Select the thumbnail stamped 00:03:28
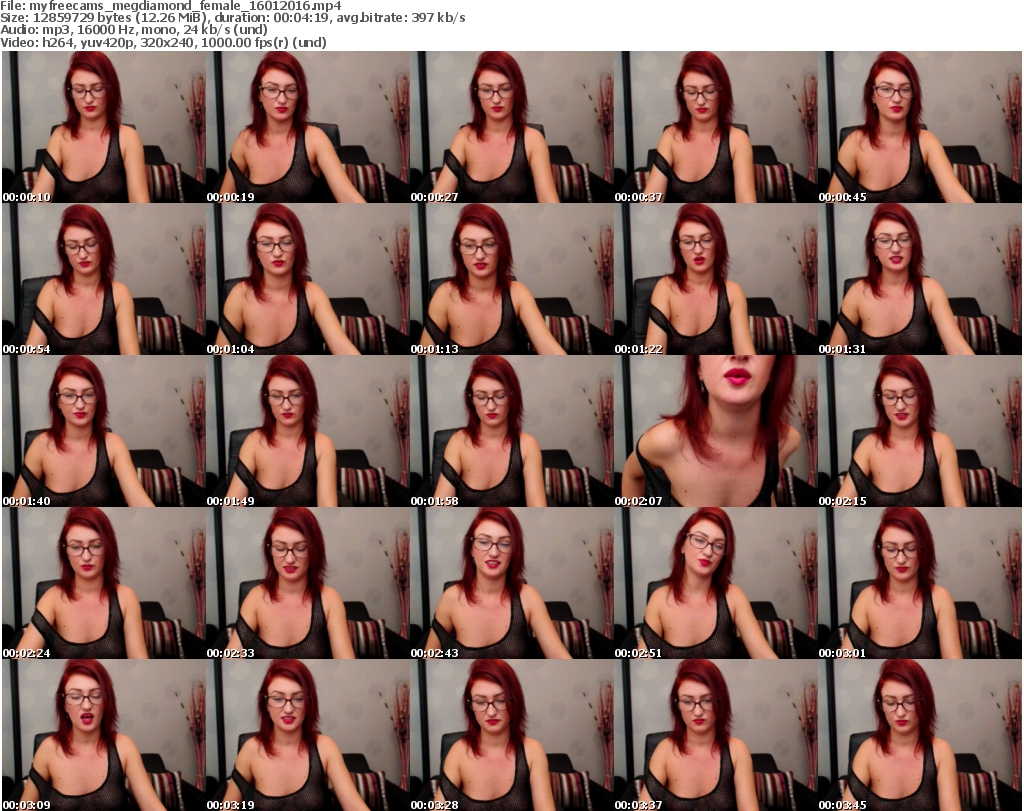This screenshot has height=811, width=1024. [511, 735]
